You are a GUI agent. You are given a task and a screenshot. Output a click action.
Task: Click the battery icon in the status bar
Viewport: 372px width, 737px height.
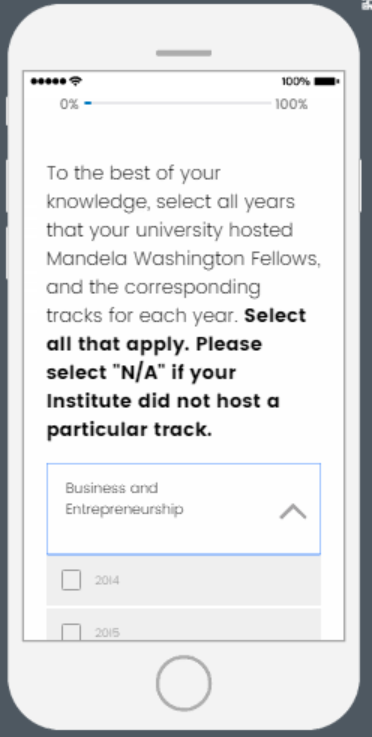[326, 82]
